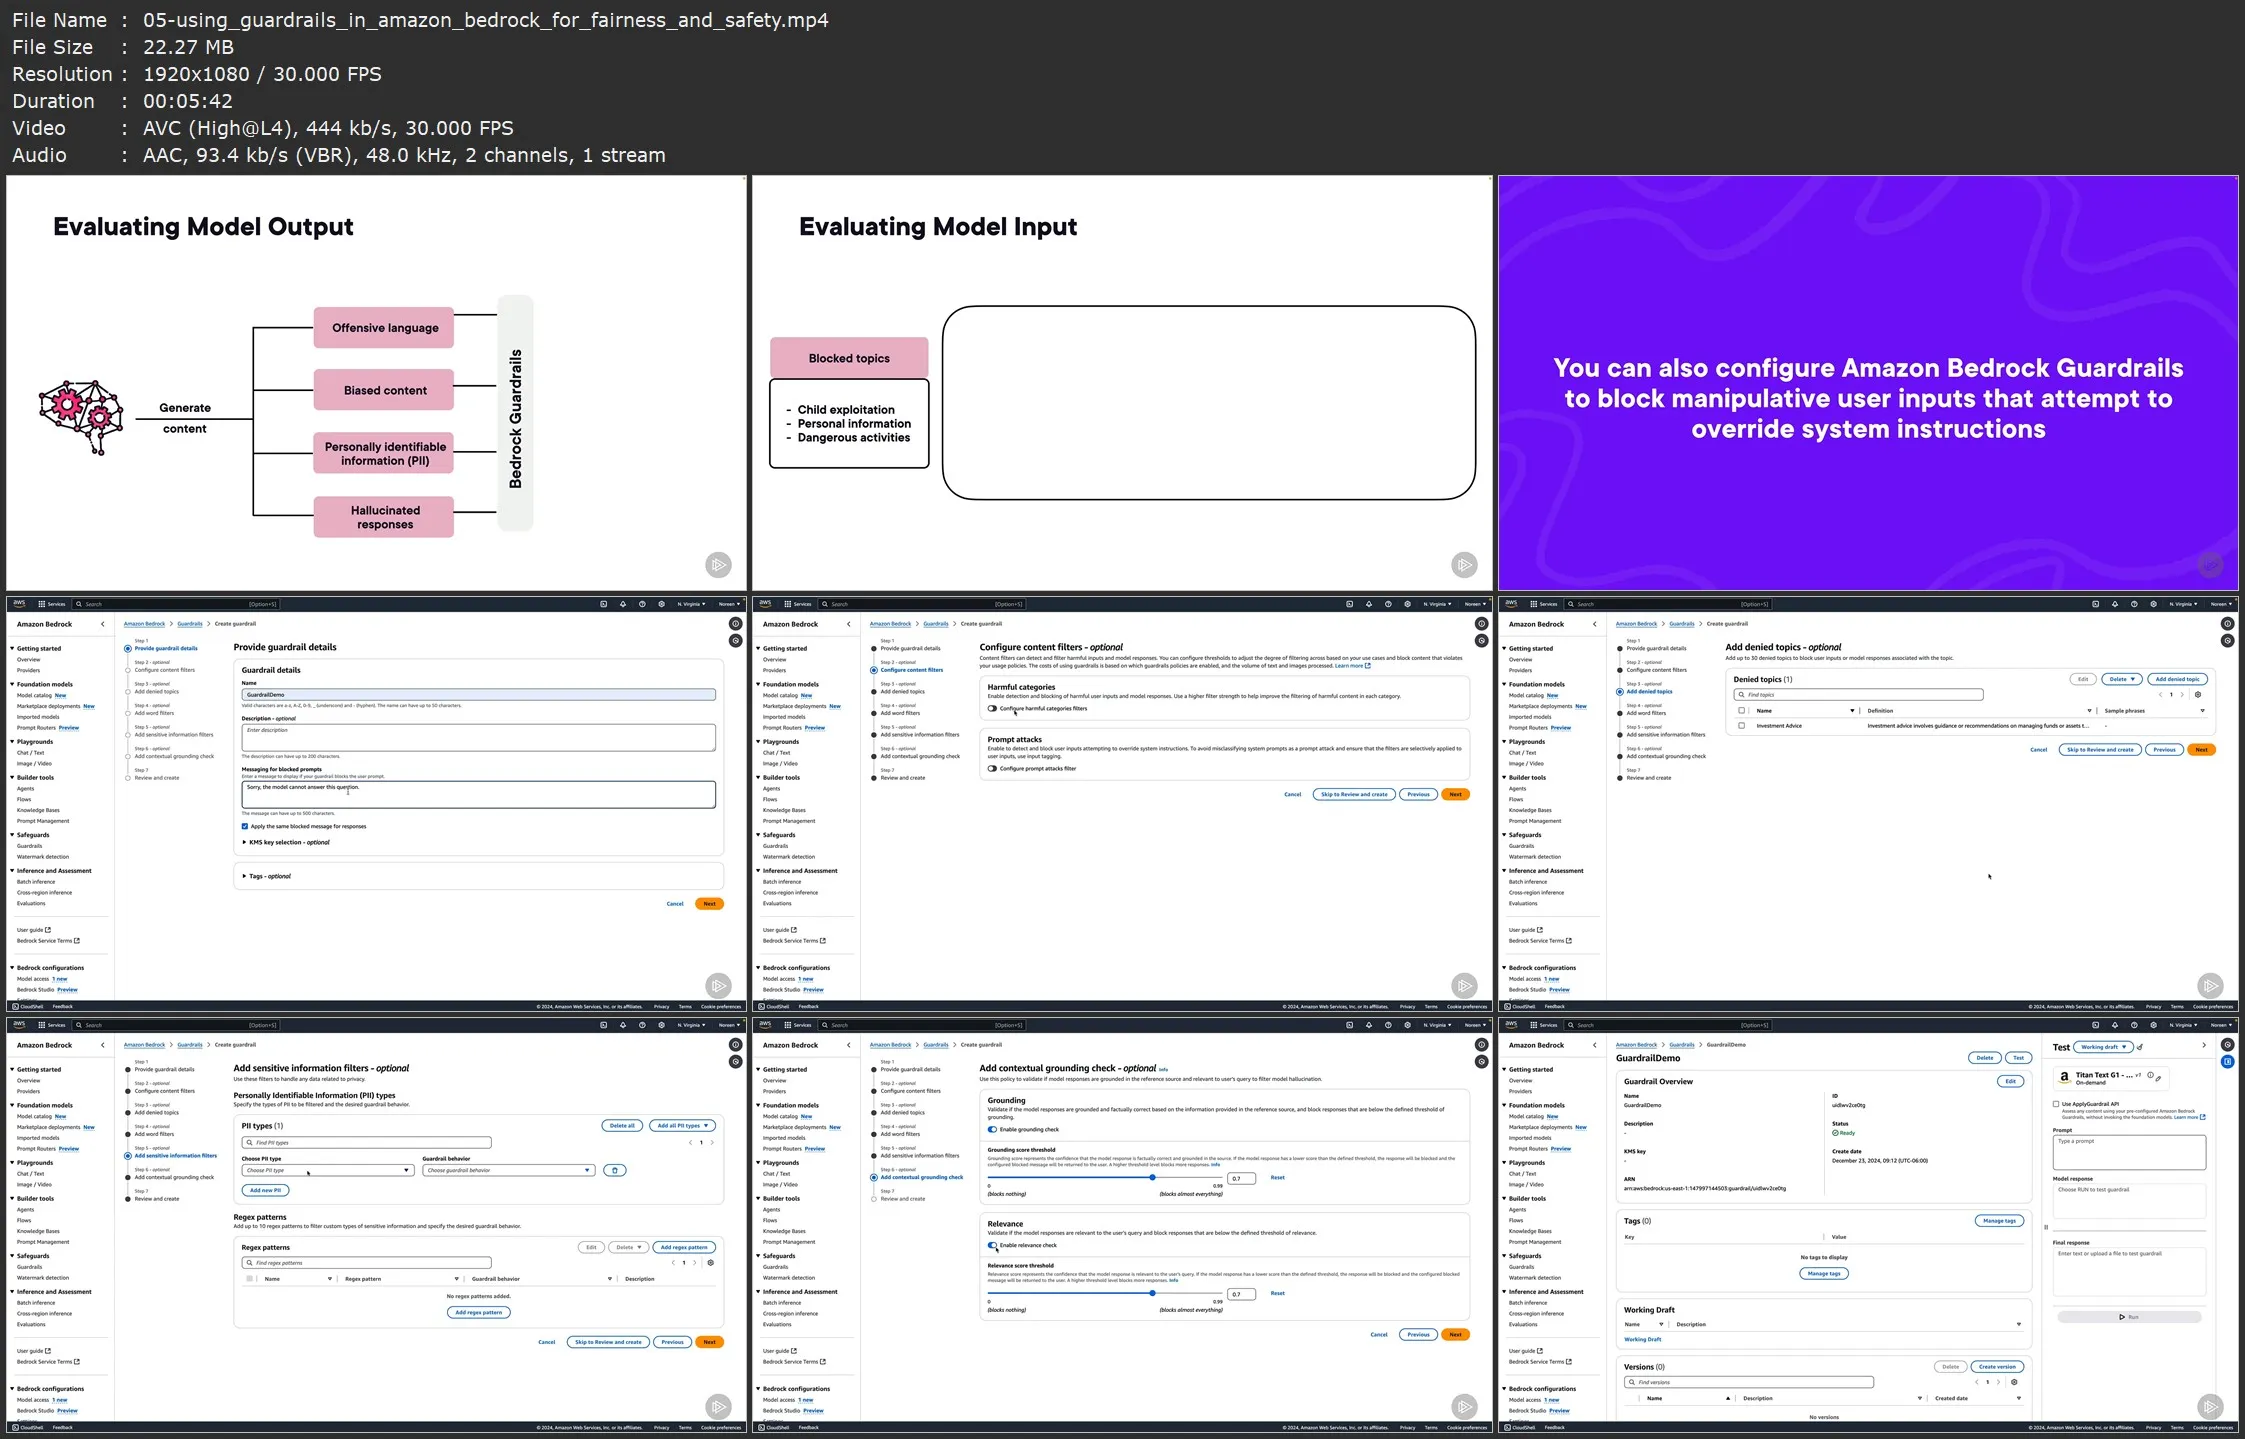Click Add new PII button
This screenshot has width=2245, height=1439.
[266, 1190]
